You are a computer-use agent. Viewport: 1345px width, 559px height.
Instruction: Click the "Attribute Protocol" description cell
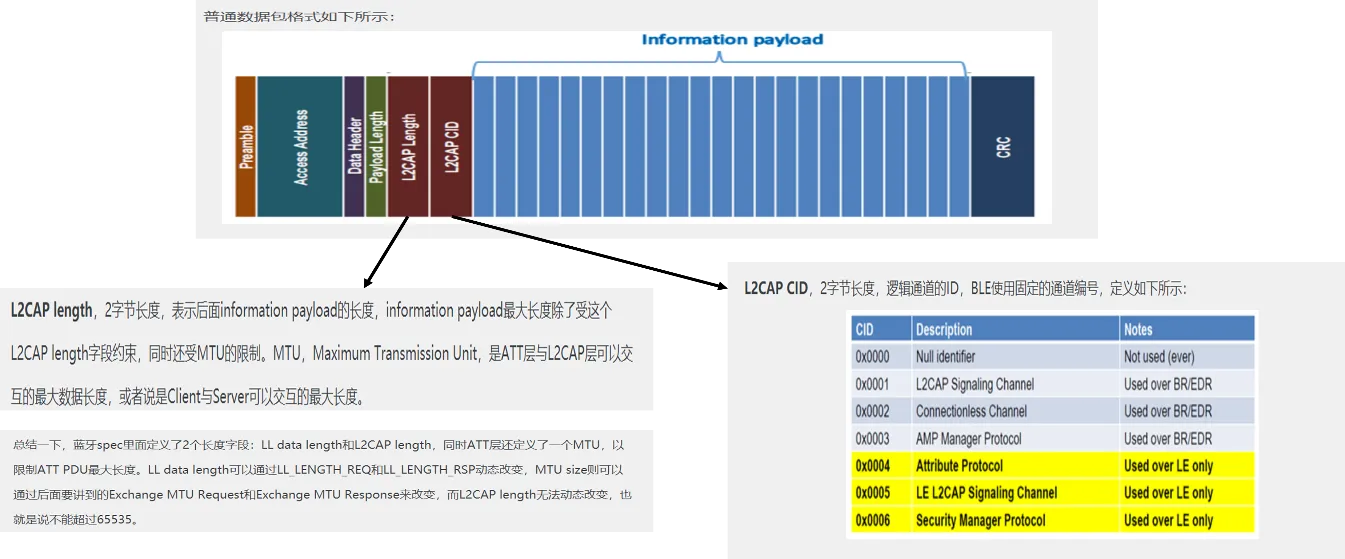click(x=1015, y=465)
